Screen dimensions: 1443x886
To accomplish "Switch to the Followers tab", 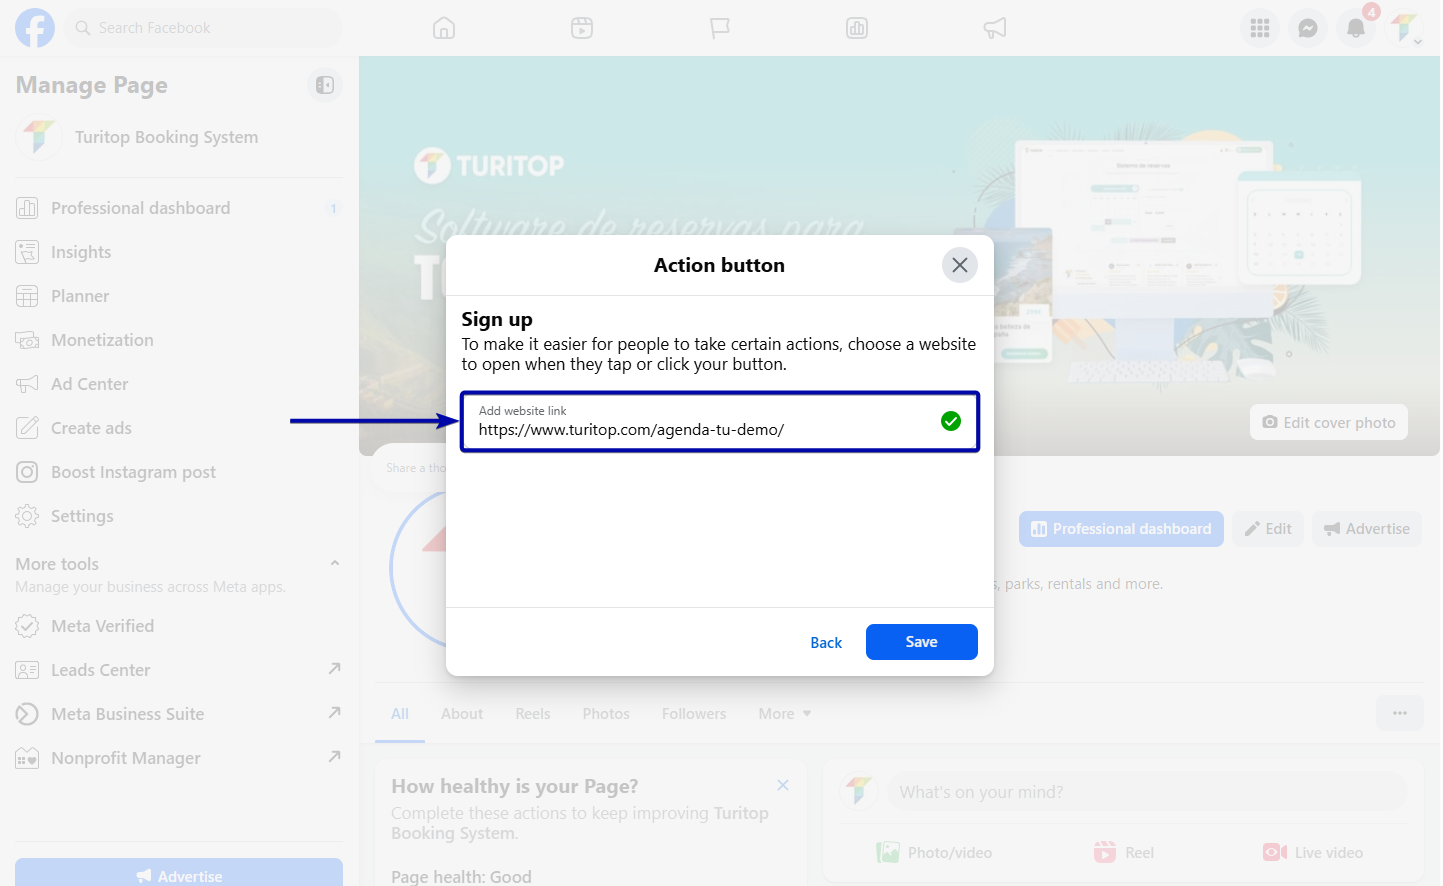I will [x=694, y=714].
